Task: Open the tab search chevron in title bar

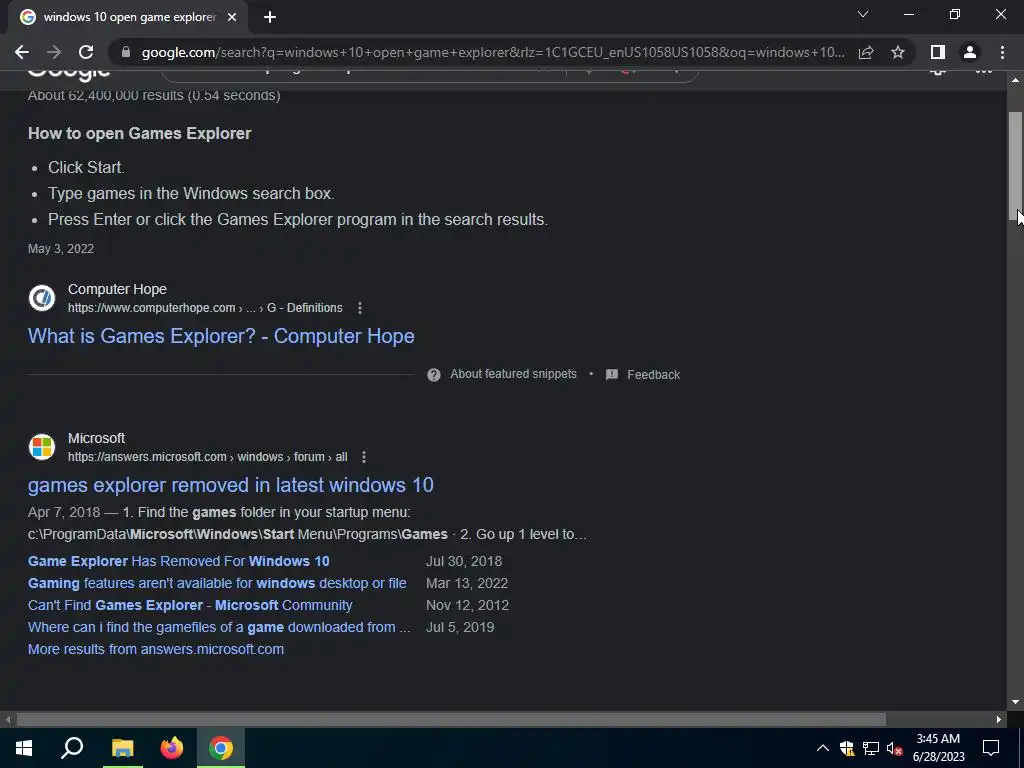Action: point(863,14)
